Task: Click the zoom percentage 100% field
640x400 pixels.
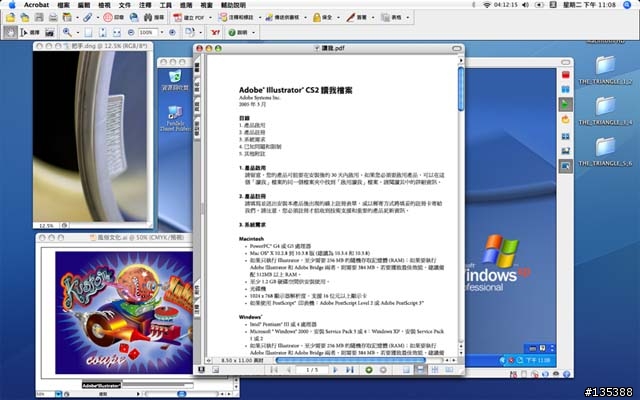Action: (148, 32)
